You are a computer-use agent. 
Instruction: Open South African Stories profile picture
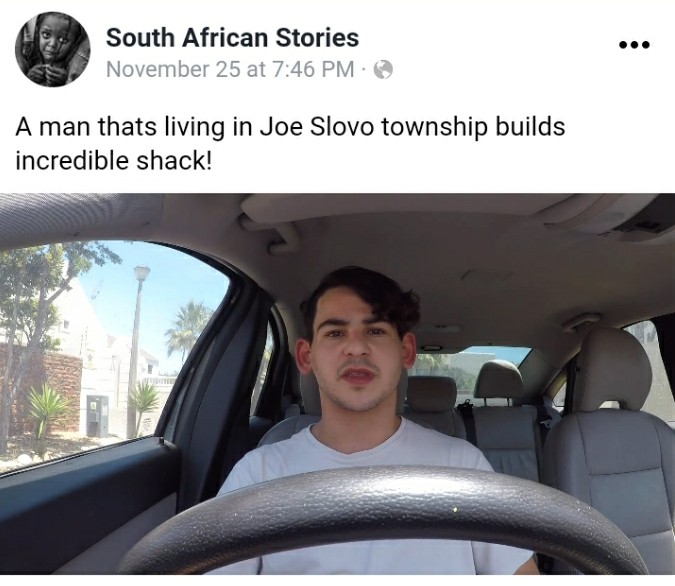[x=53, y=49]
